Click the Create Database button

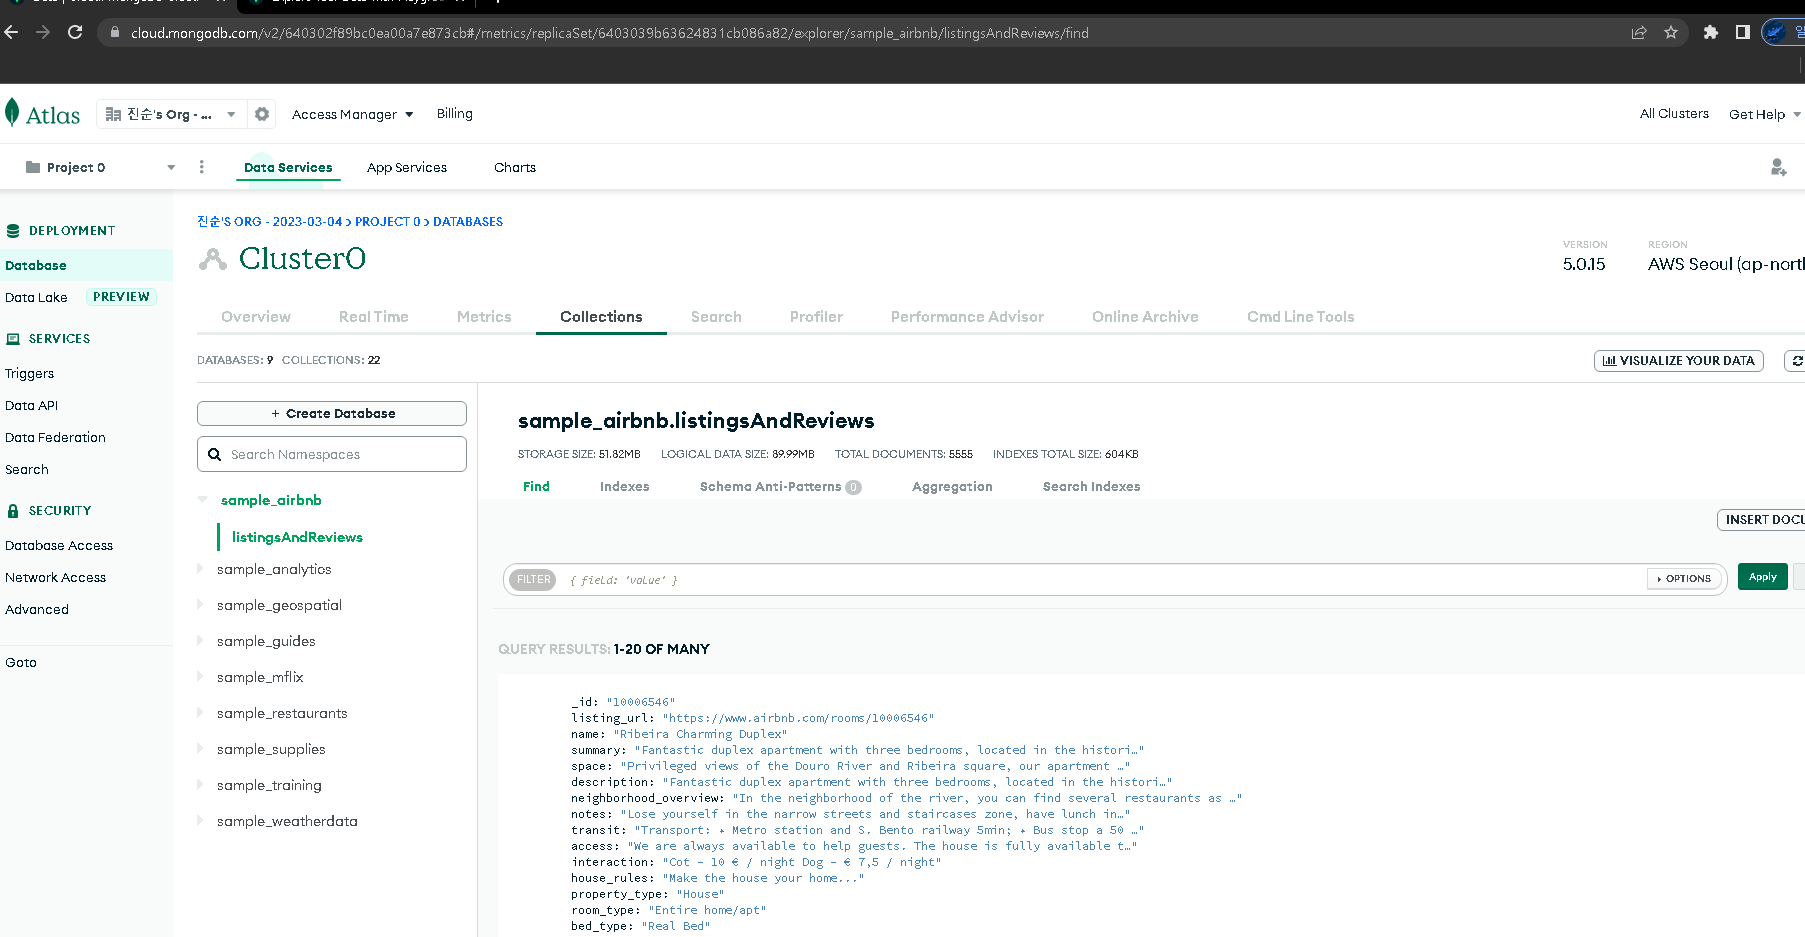tap(332, 414)
